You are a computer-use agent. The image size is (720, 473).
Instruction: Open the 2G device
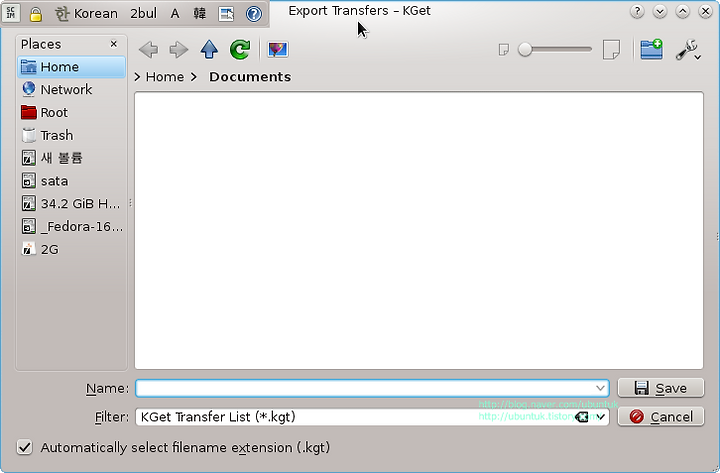(71, 249)
